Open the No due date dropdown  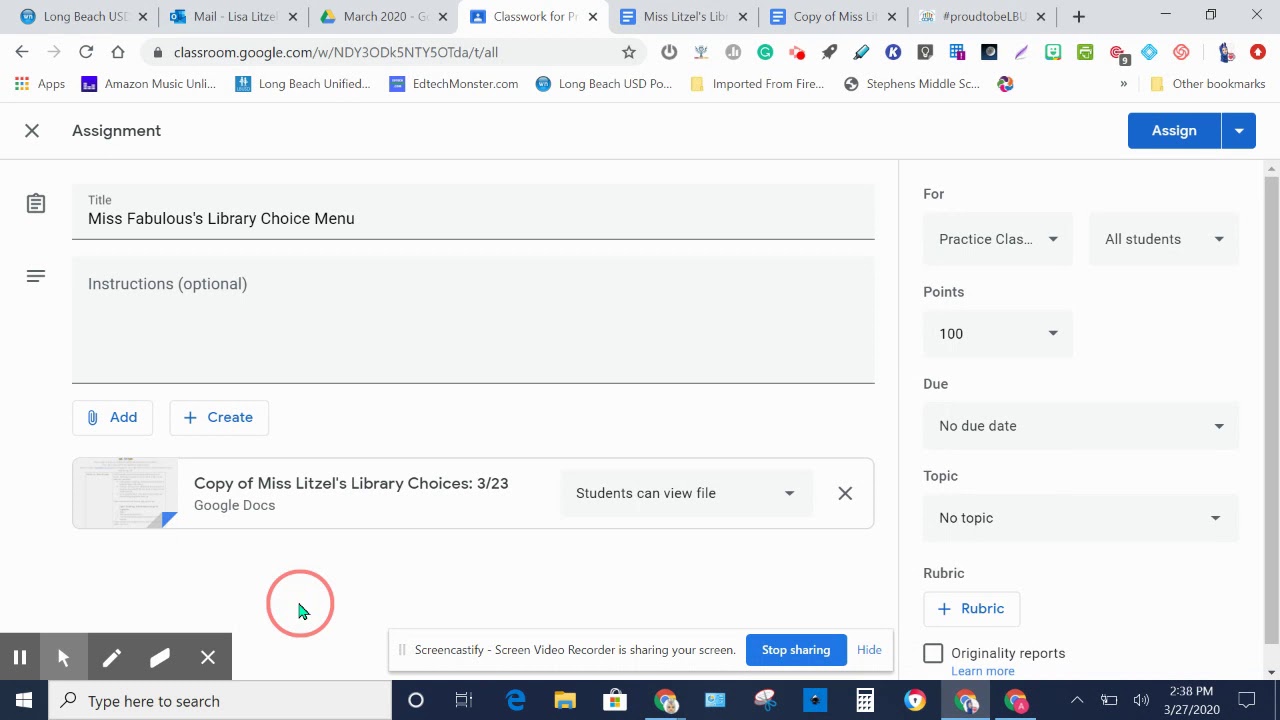[1081, 426]
